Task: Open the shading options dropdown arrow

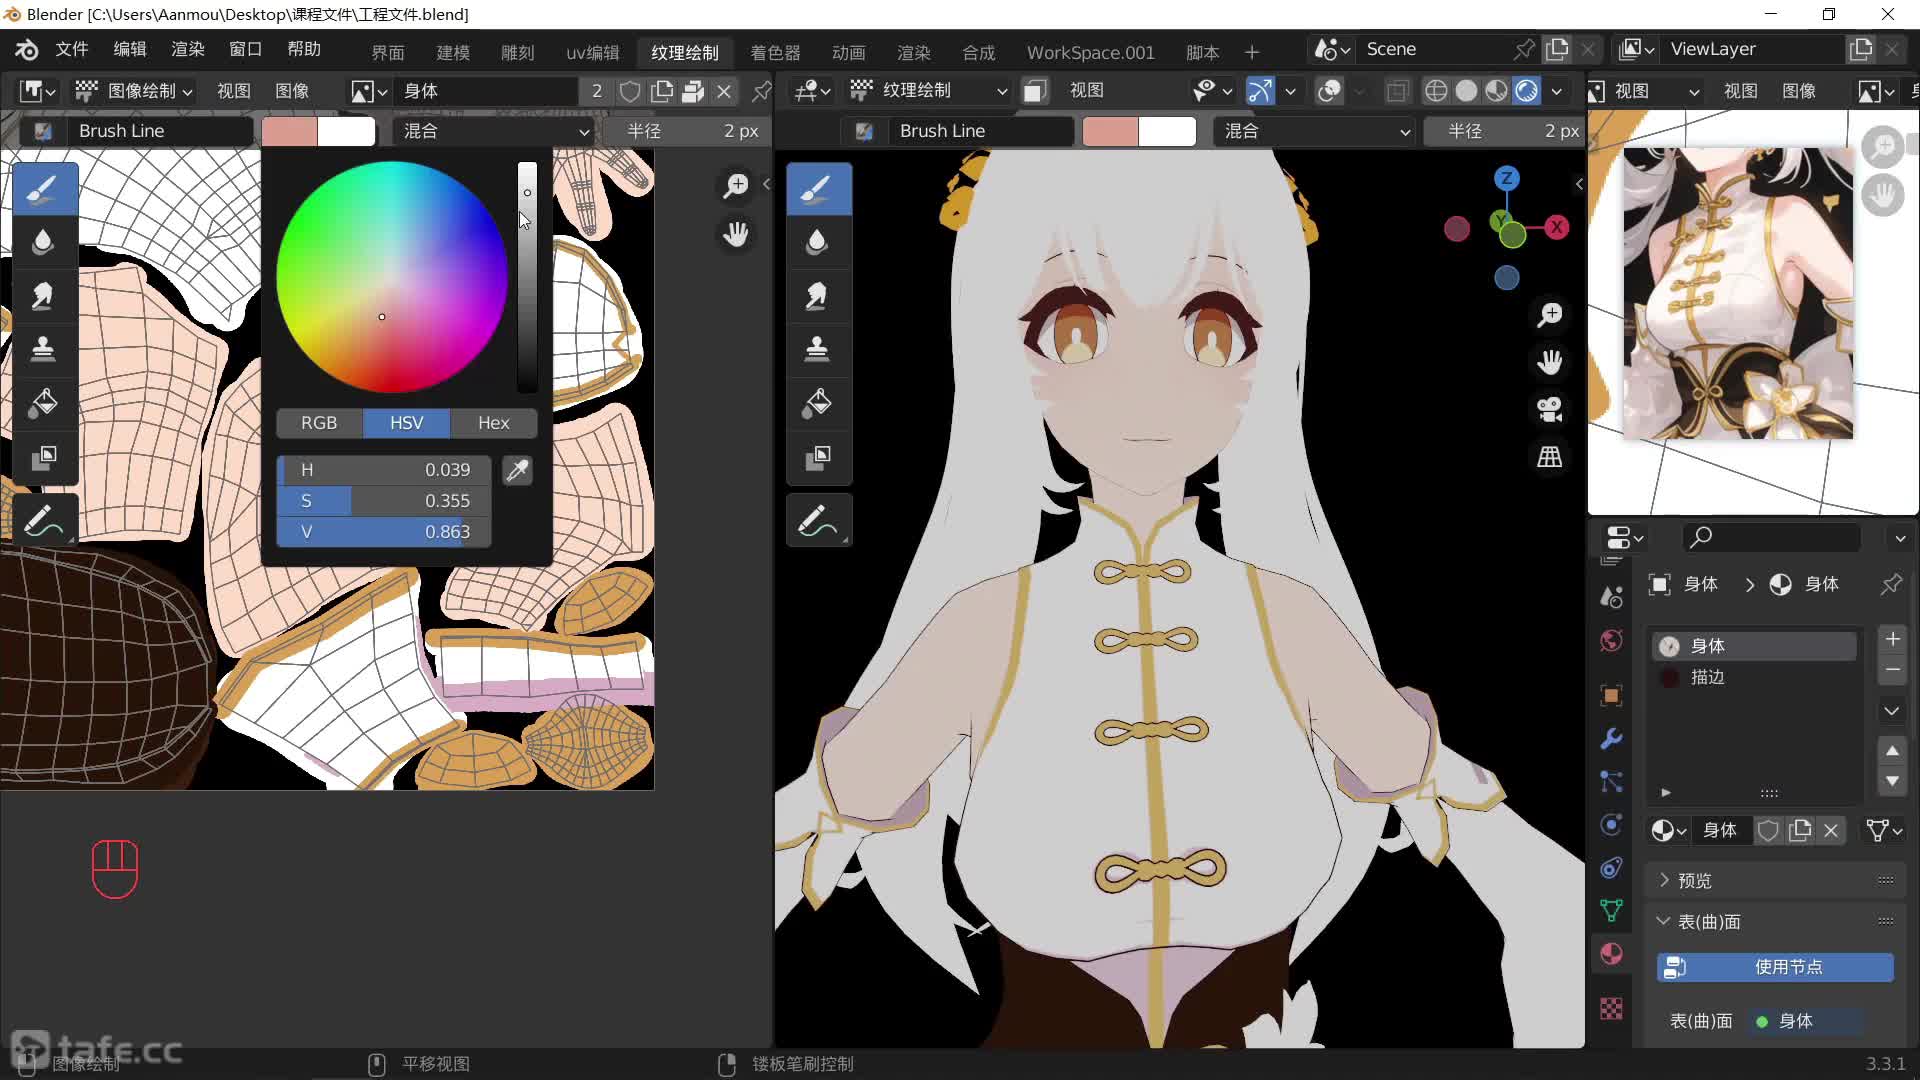Action: (x=1557, y=91)
